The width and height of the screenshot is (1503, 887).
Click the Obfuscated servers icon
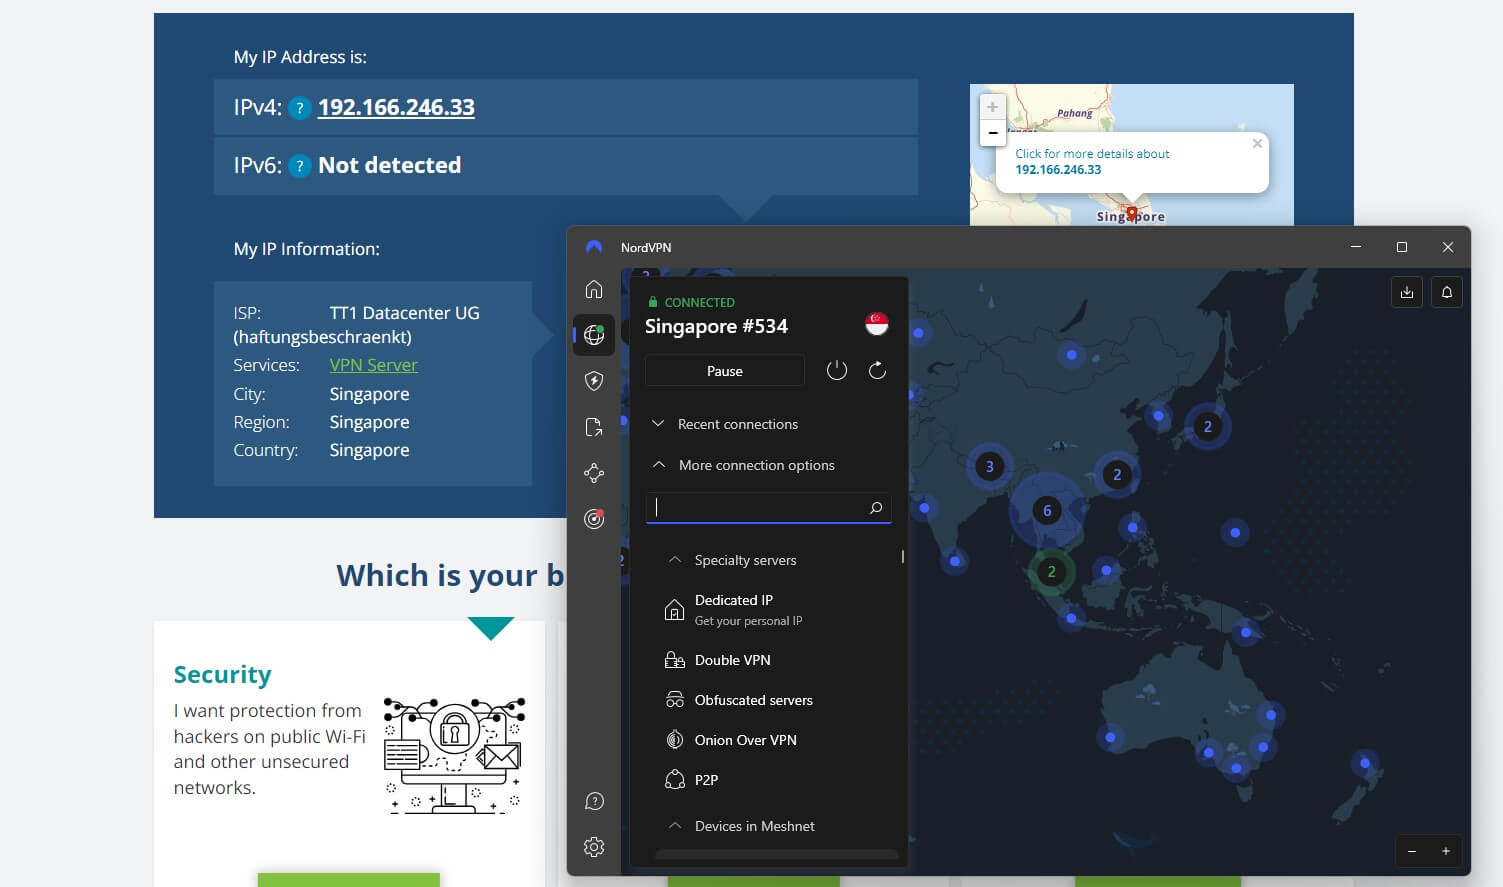coord(675,700)
